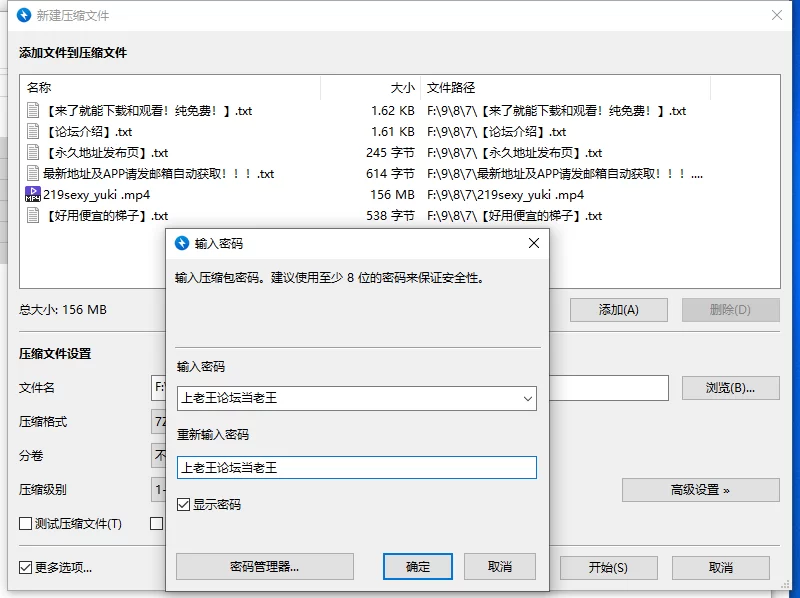800x598 pixels.
Task: Click the 1.61 KB size cell
Action: click(x=392, y=132)
